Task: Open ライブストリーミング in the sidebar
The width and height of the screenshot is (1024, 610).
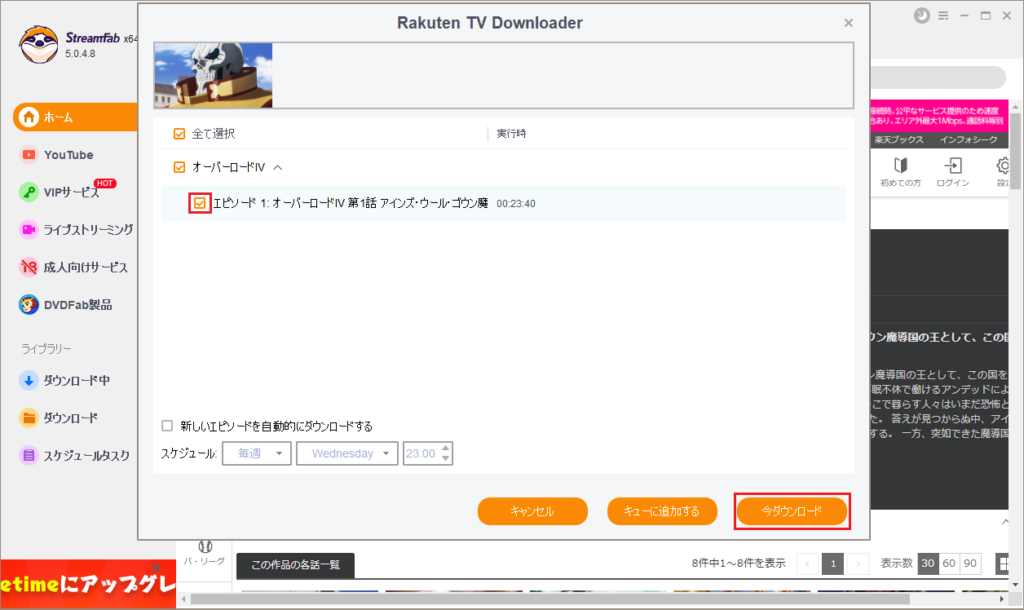Action: (76, 229)
